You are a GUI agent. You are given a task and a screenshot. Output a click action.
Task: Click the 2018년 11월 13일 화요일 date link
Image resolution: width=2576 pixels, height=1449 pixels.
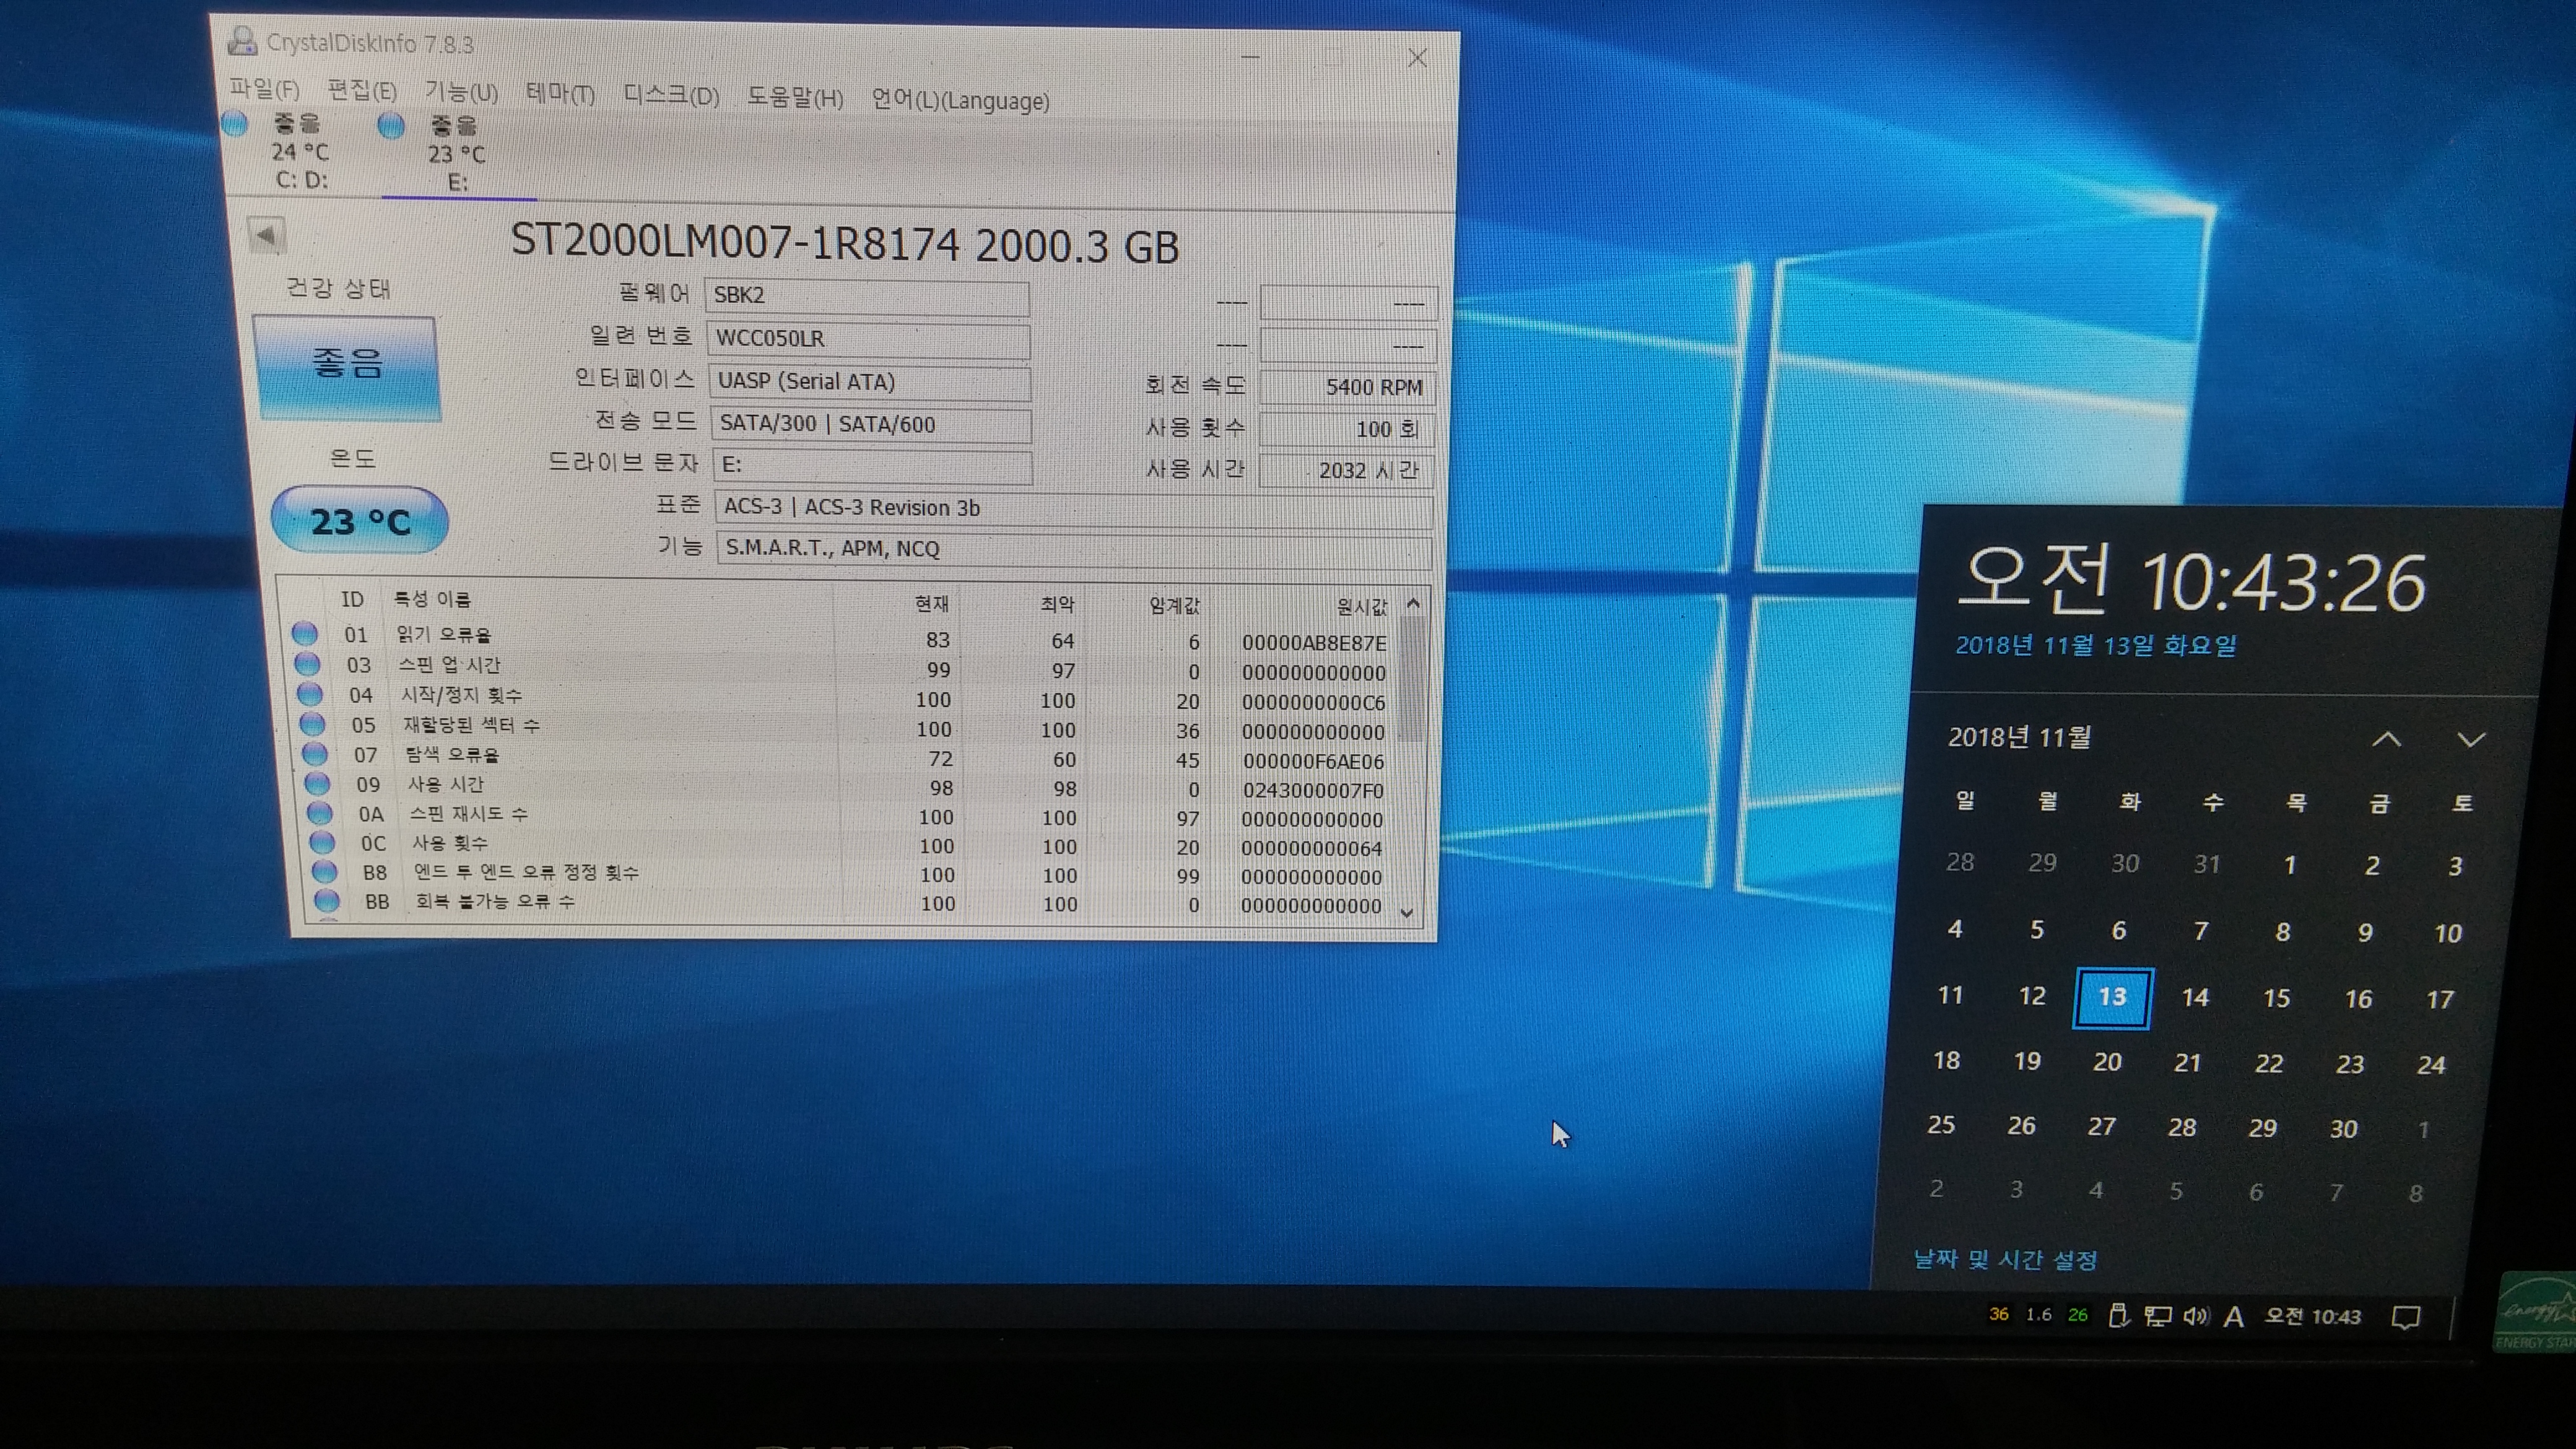pyautogui.click(x=2096, y=645)
